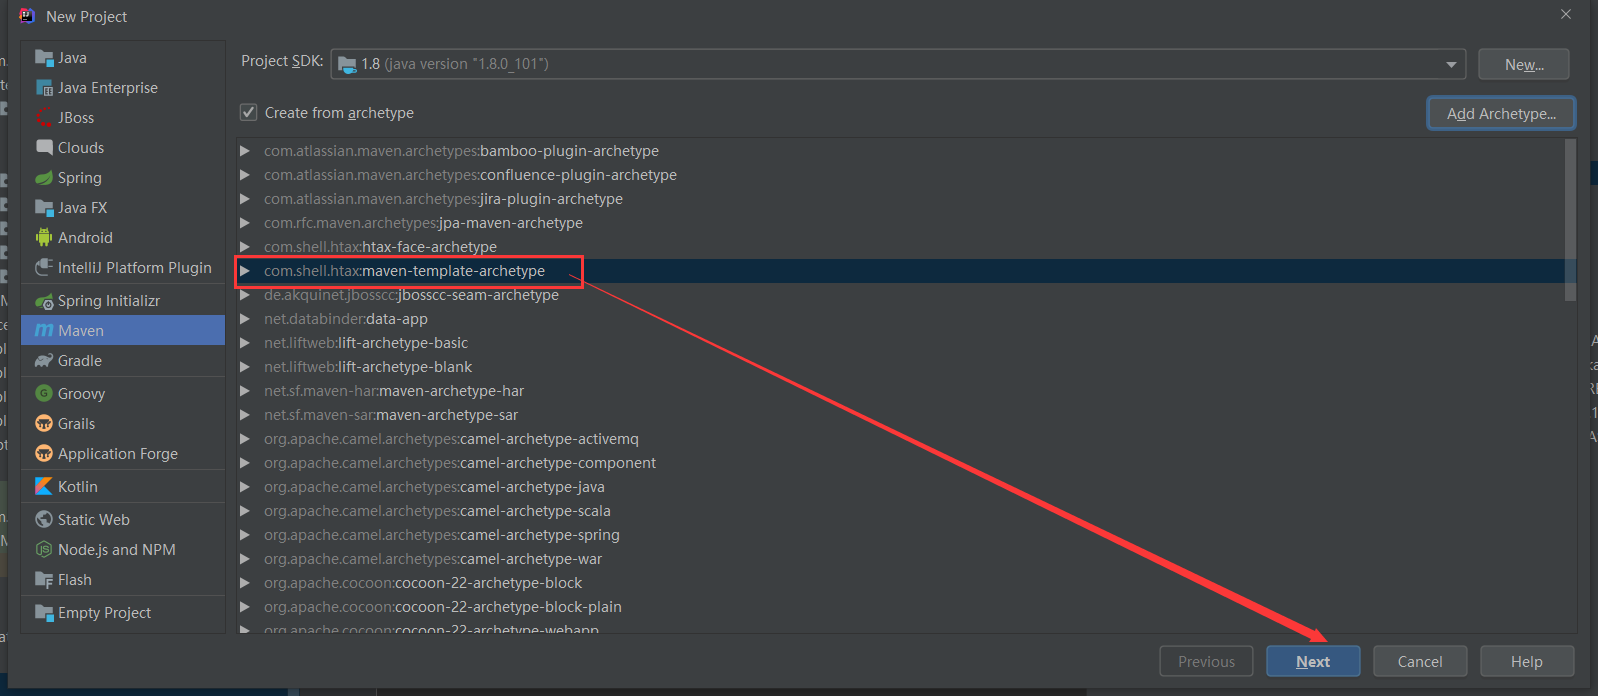The height and width of the screenshot is (696, 1598).
Task: Expand the lift-archetype-basic node
Action: (245, 343)
